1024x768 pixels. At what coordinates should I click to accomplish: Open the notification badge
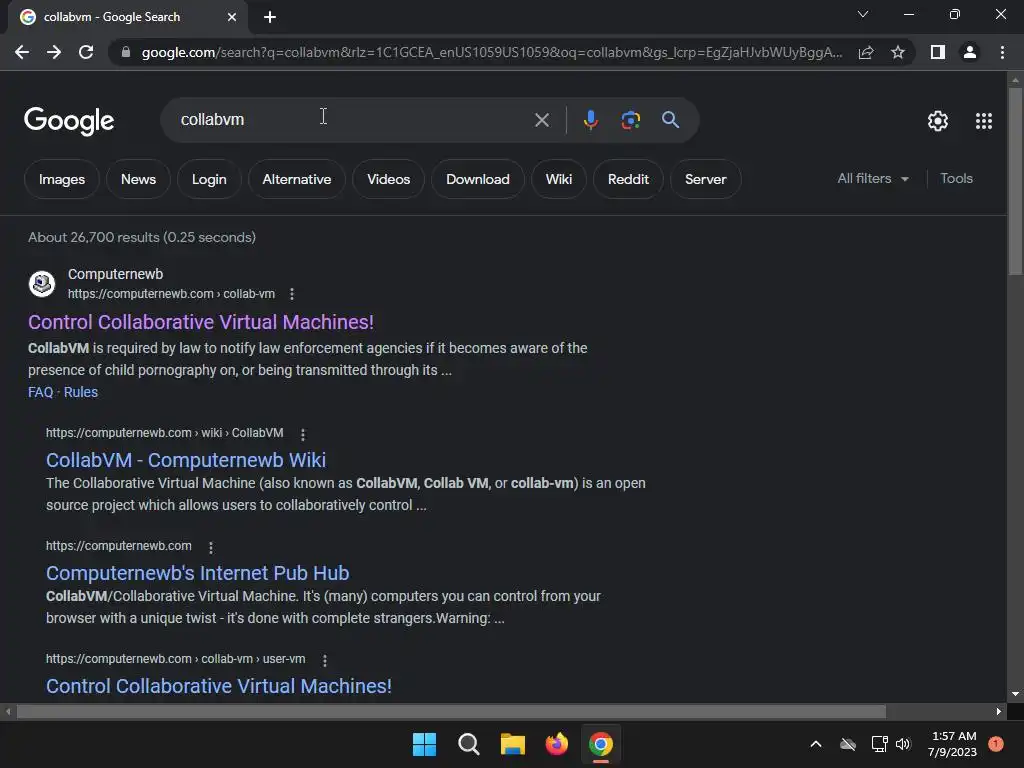point(996,744)
